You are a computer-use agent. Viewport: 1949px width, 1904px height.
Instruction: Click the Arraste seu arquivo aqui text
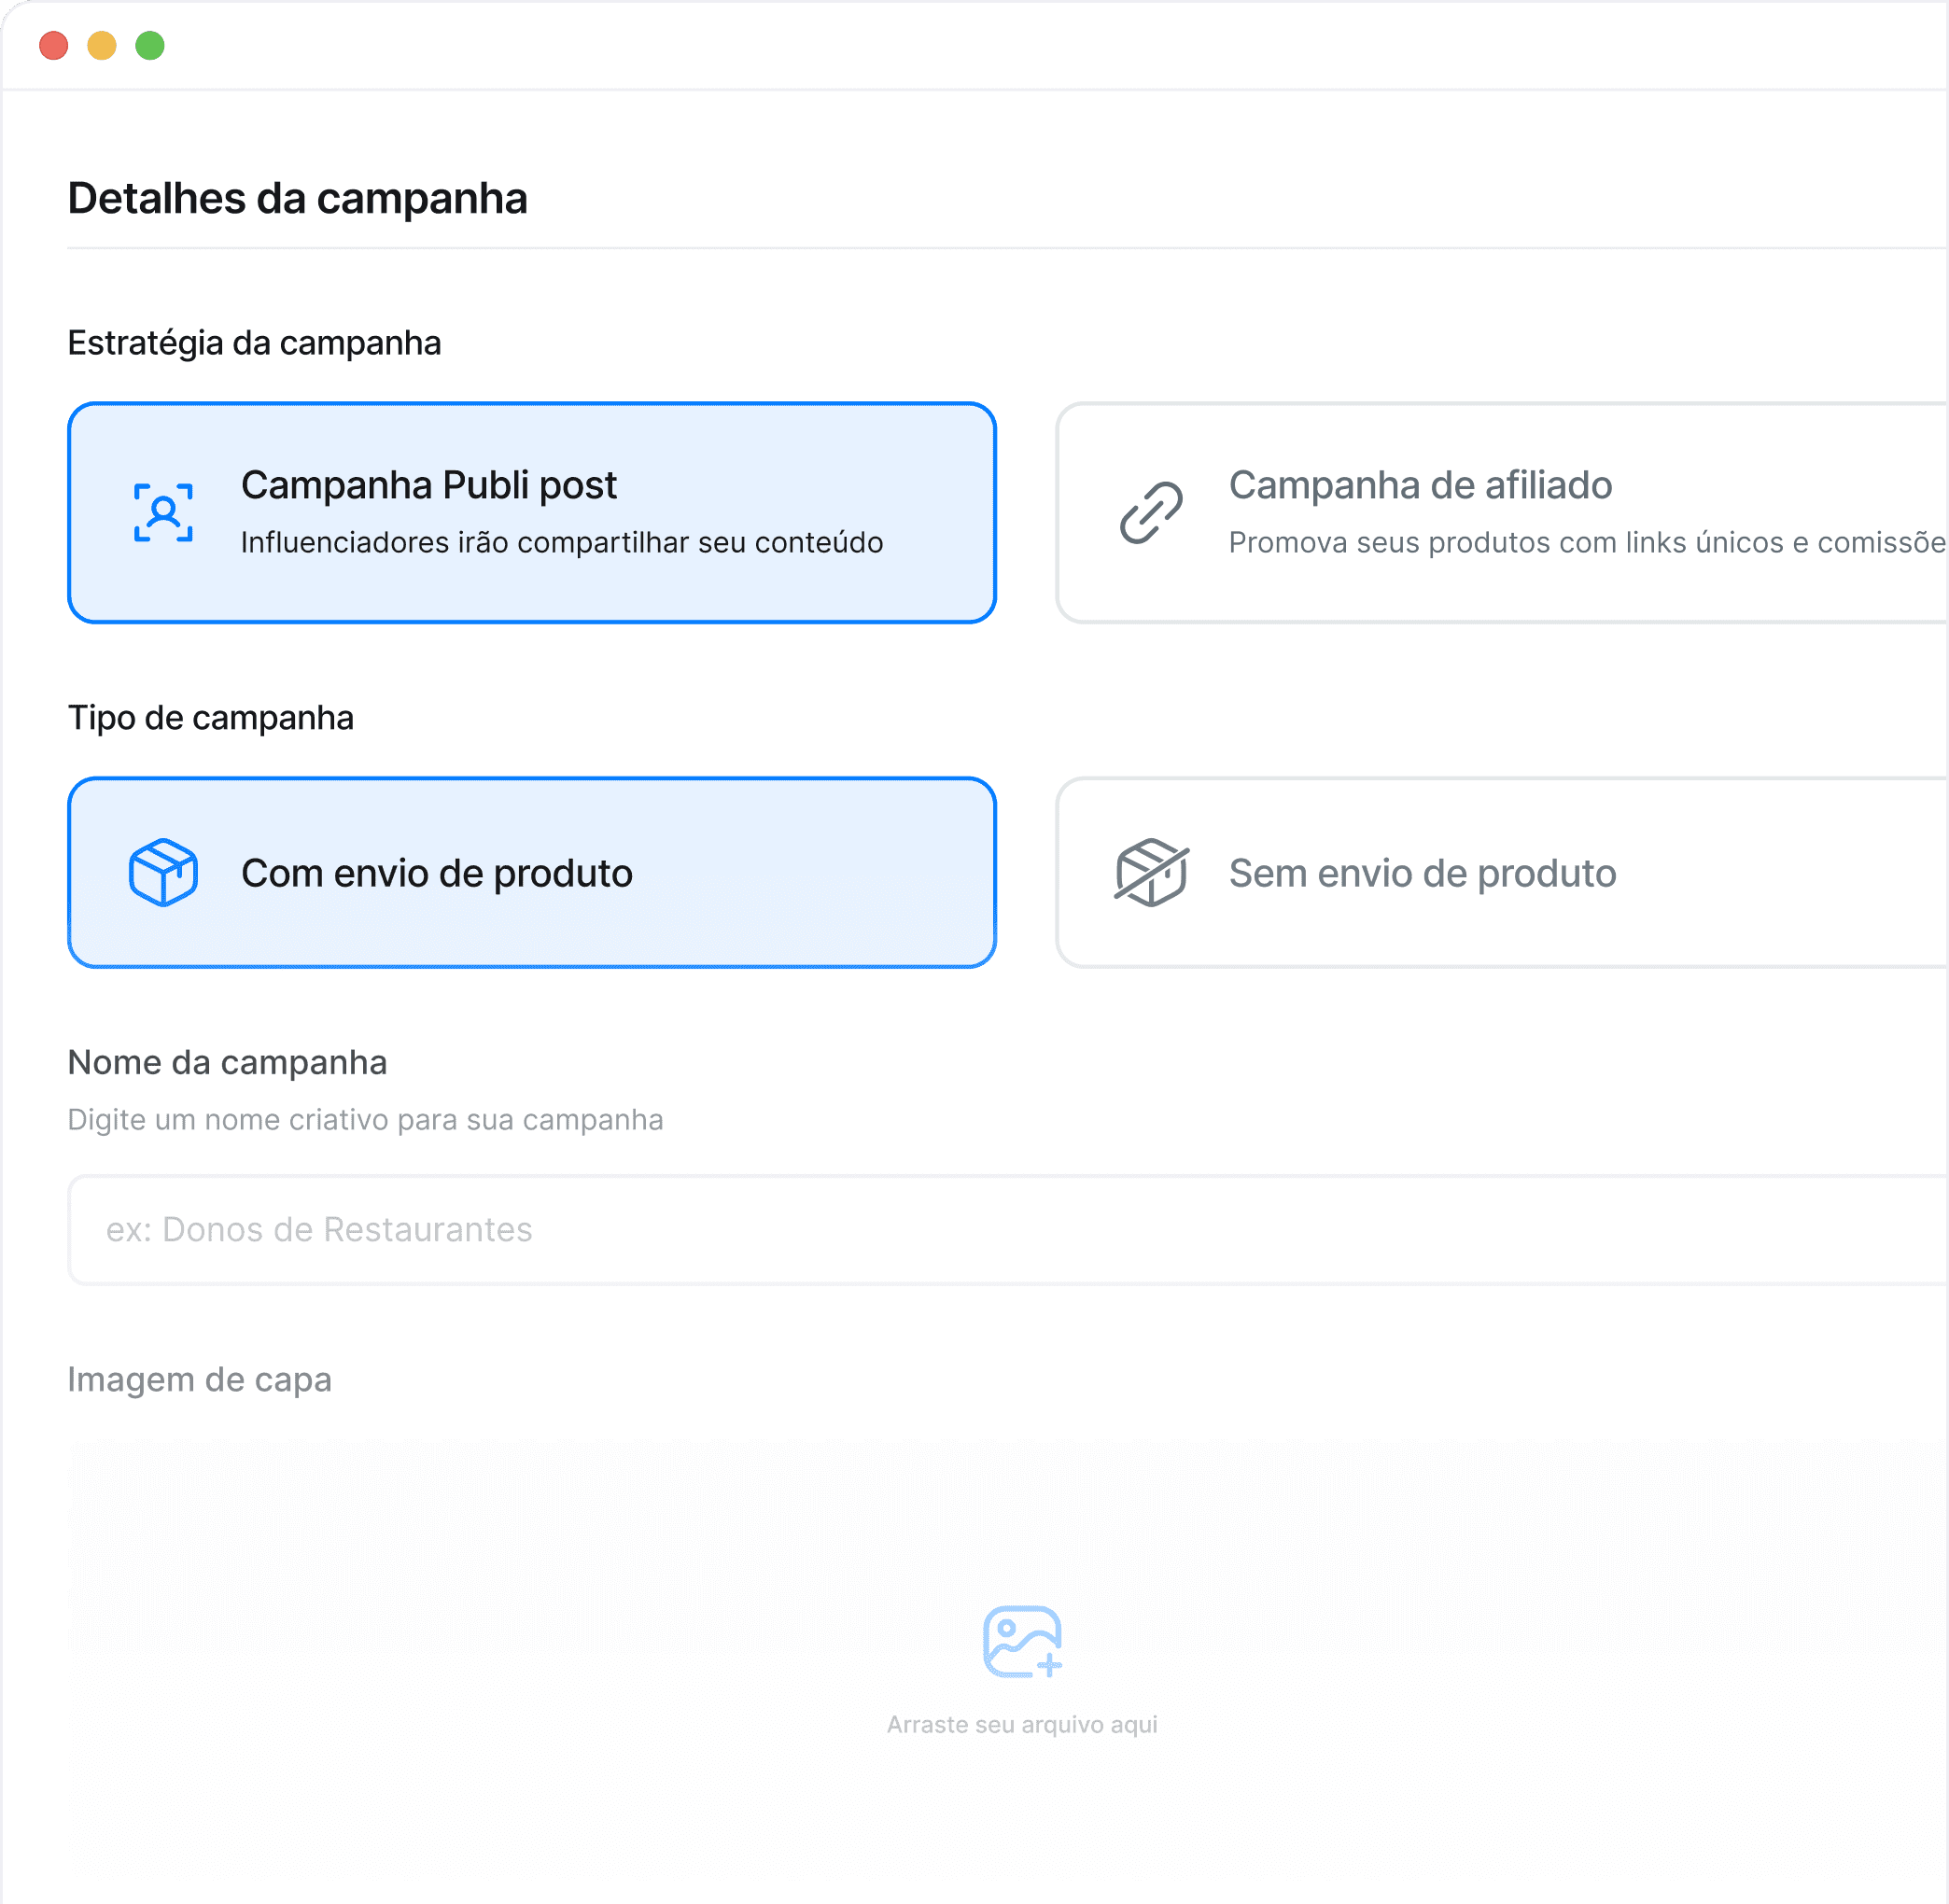[x=1022, y=1725]
